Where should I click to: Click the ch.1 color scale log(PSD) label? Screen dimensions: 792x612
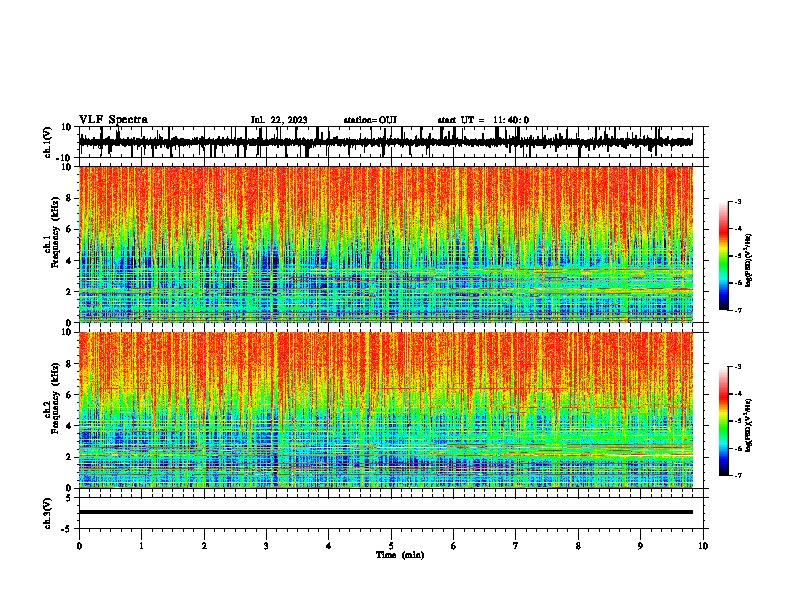(x=749, y=261)
